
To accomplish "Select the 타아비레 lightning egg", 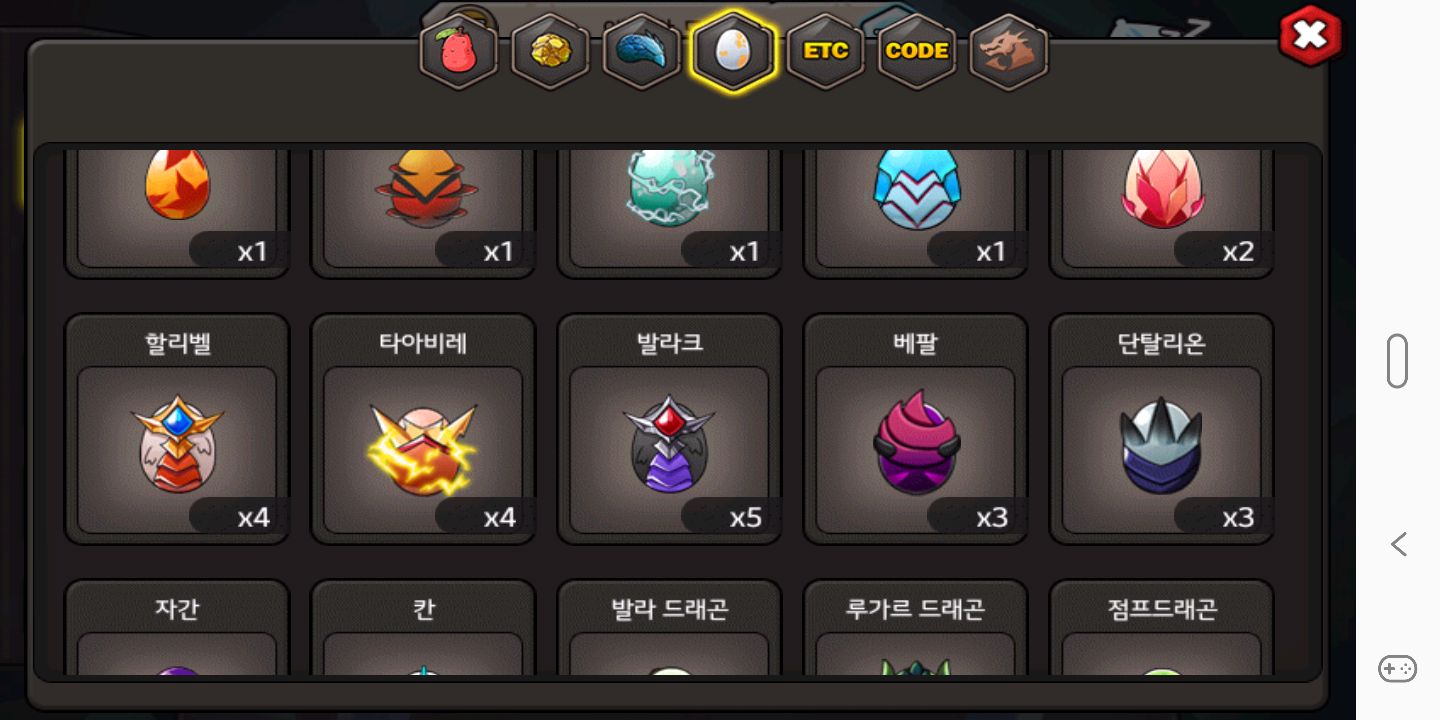I will pyautogui.click(x=423, y=430).
